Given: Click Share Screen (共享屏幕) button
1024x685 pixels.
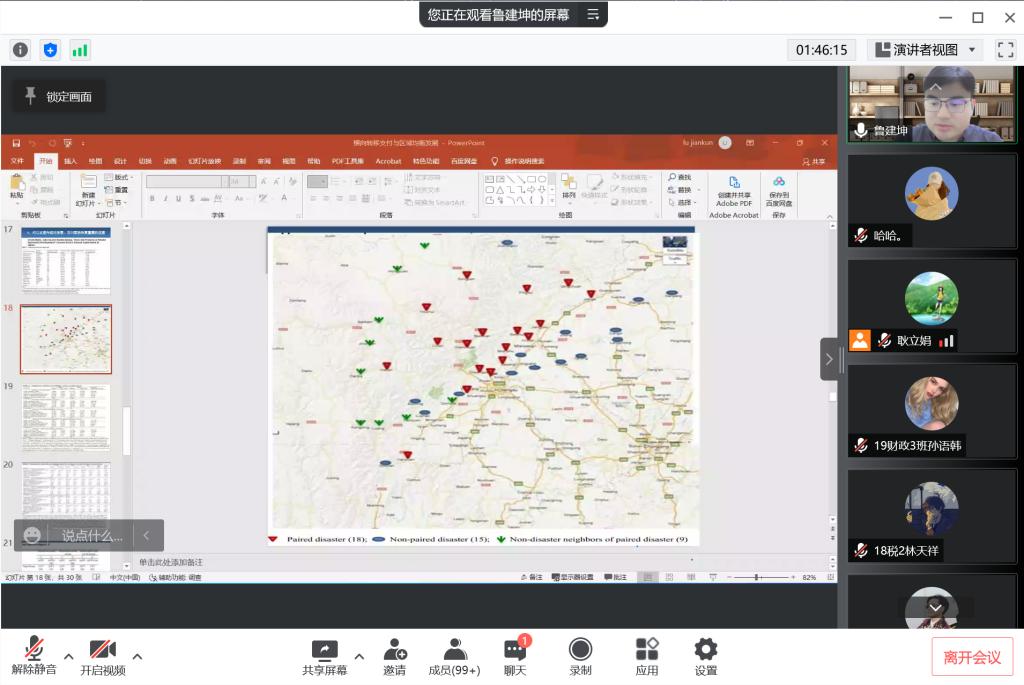Looking at the screenshot, I should click(325, 656).
